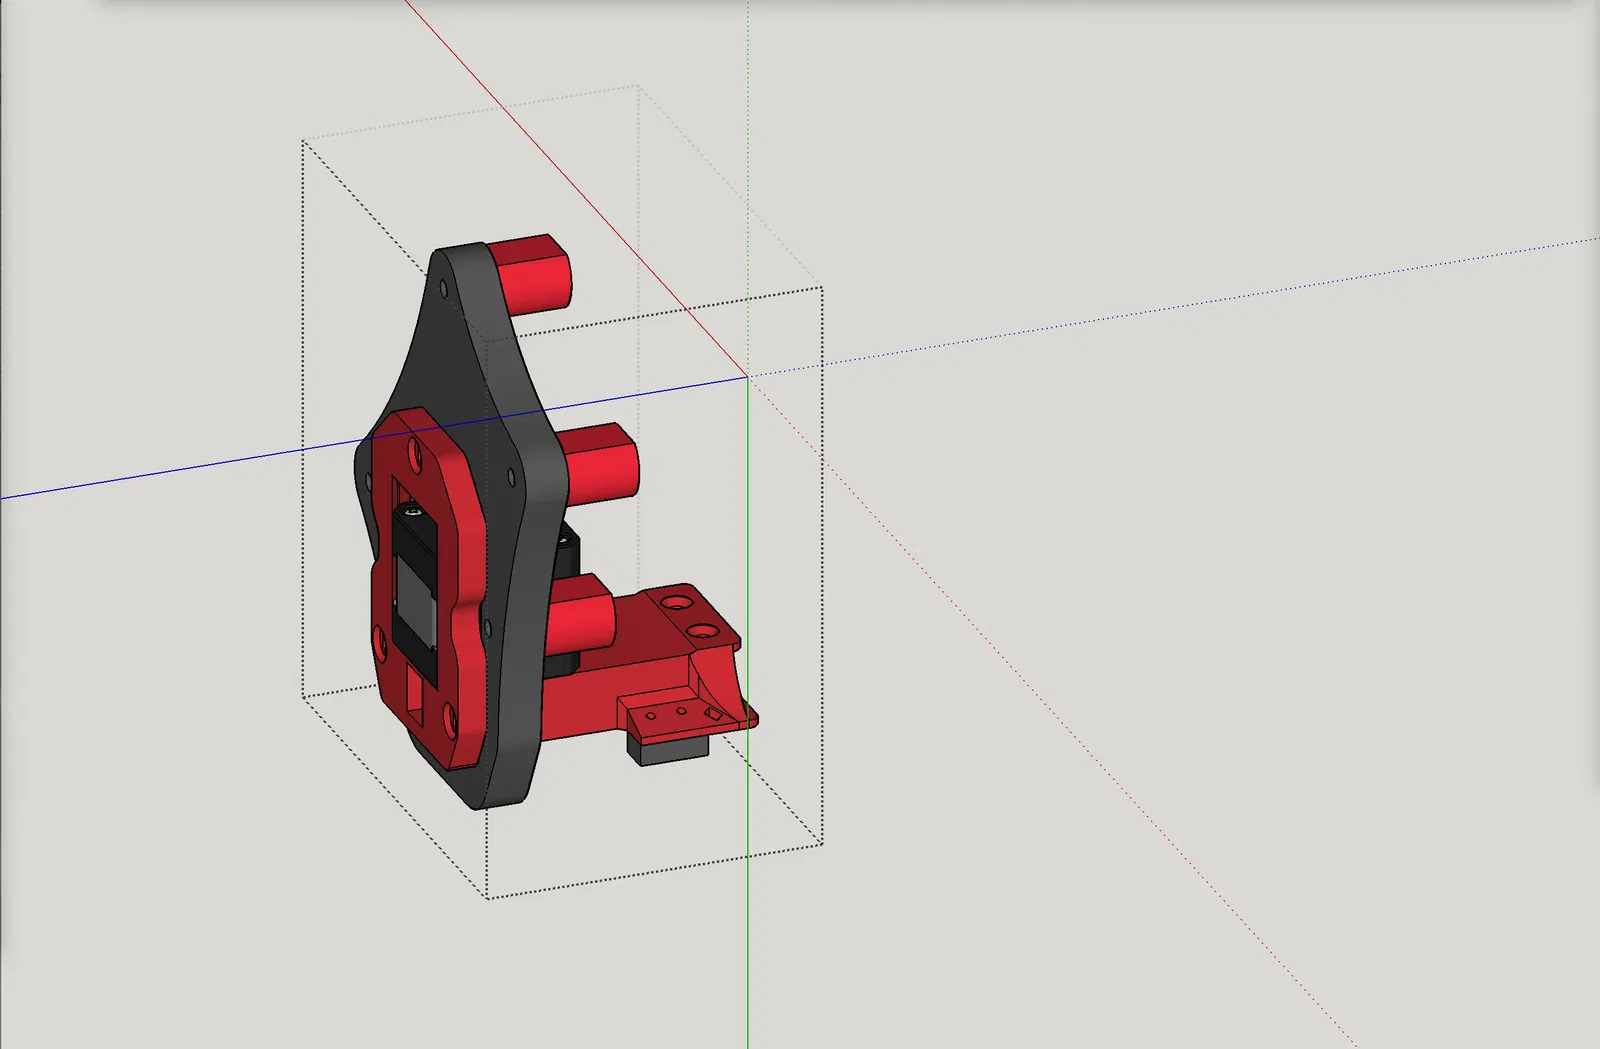The width and height of the screenshot is (1600, 1049).
Task: Select the middle red cylindrical standoff
Action: [x=601, y=463]
